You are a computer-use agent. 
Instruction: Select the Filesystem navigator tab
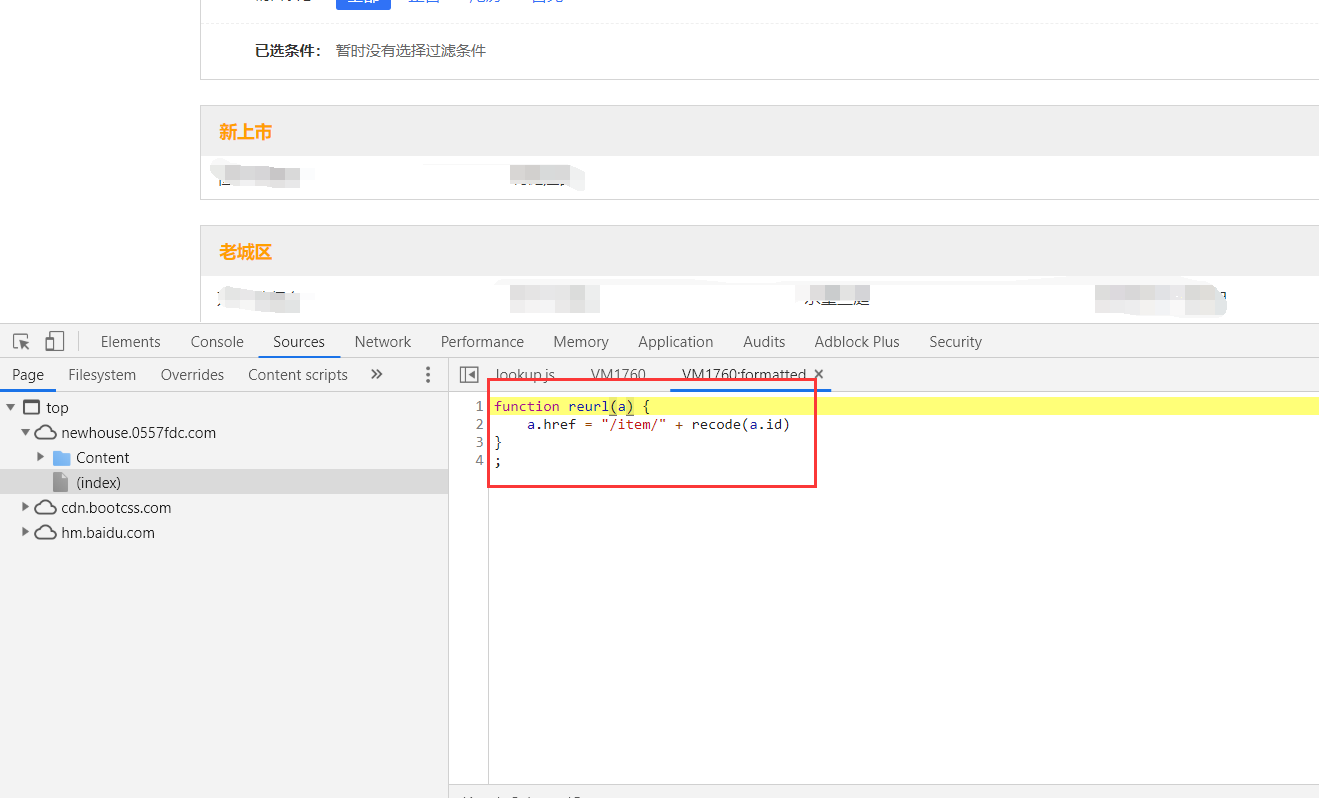(102, 374)
